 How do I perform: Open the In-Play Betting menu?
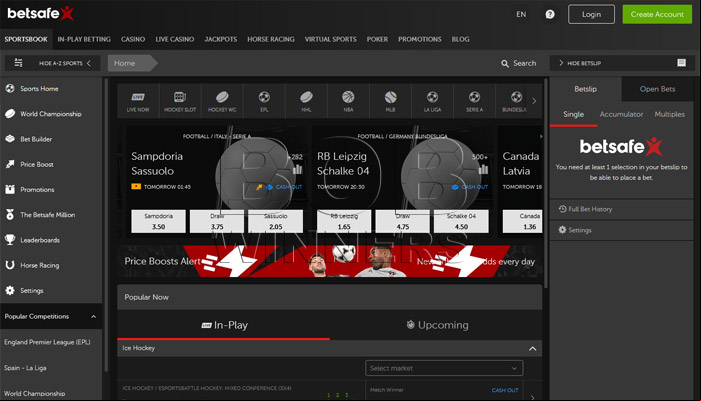coord(84,39)
